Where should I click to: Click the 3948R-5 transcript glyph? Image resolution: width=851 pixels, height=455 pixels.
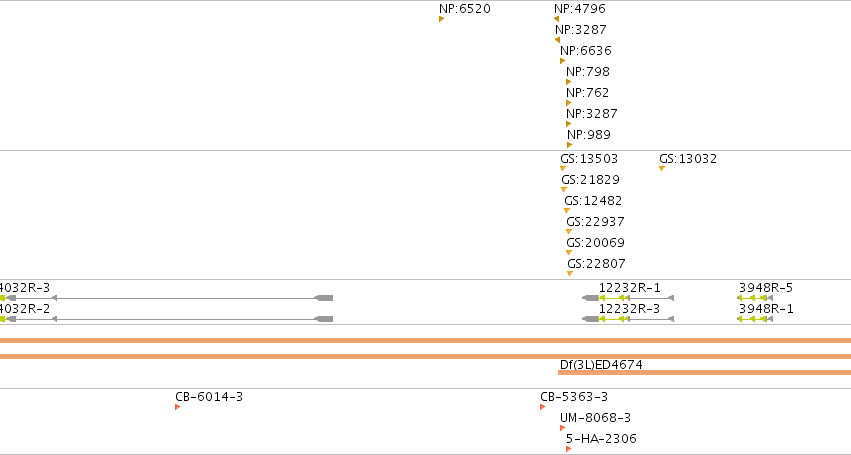pos(755,298)
